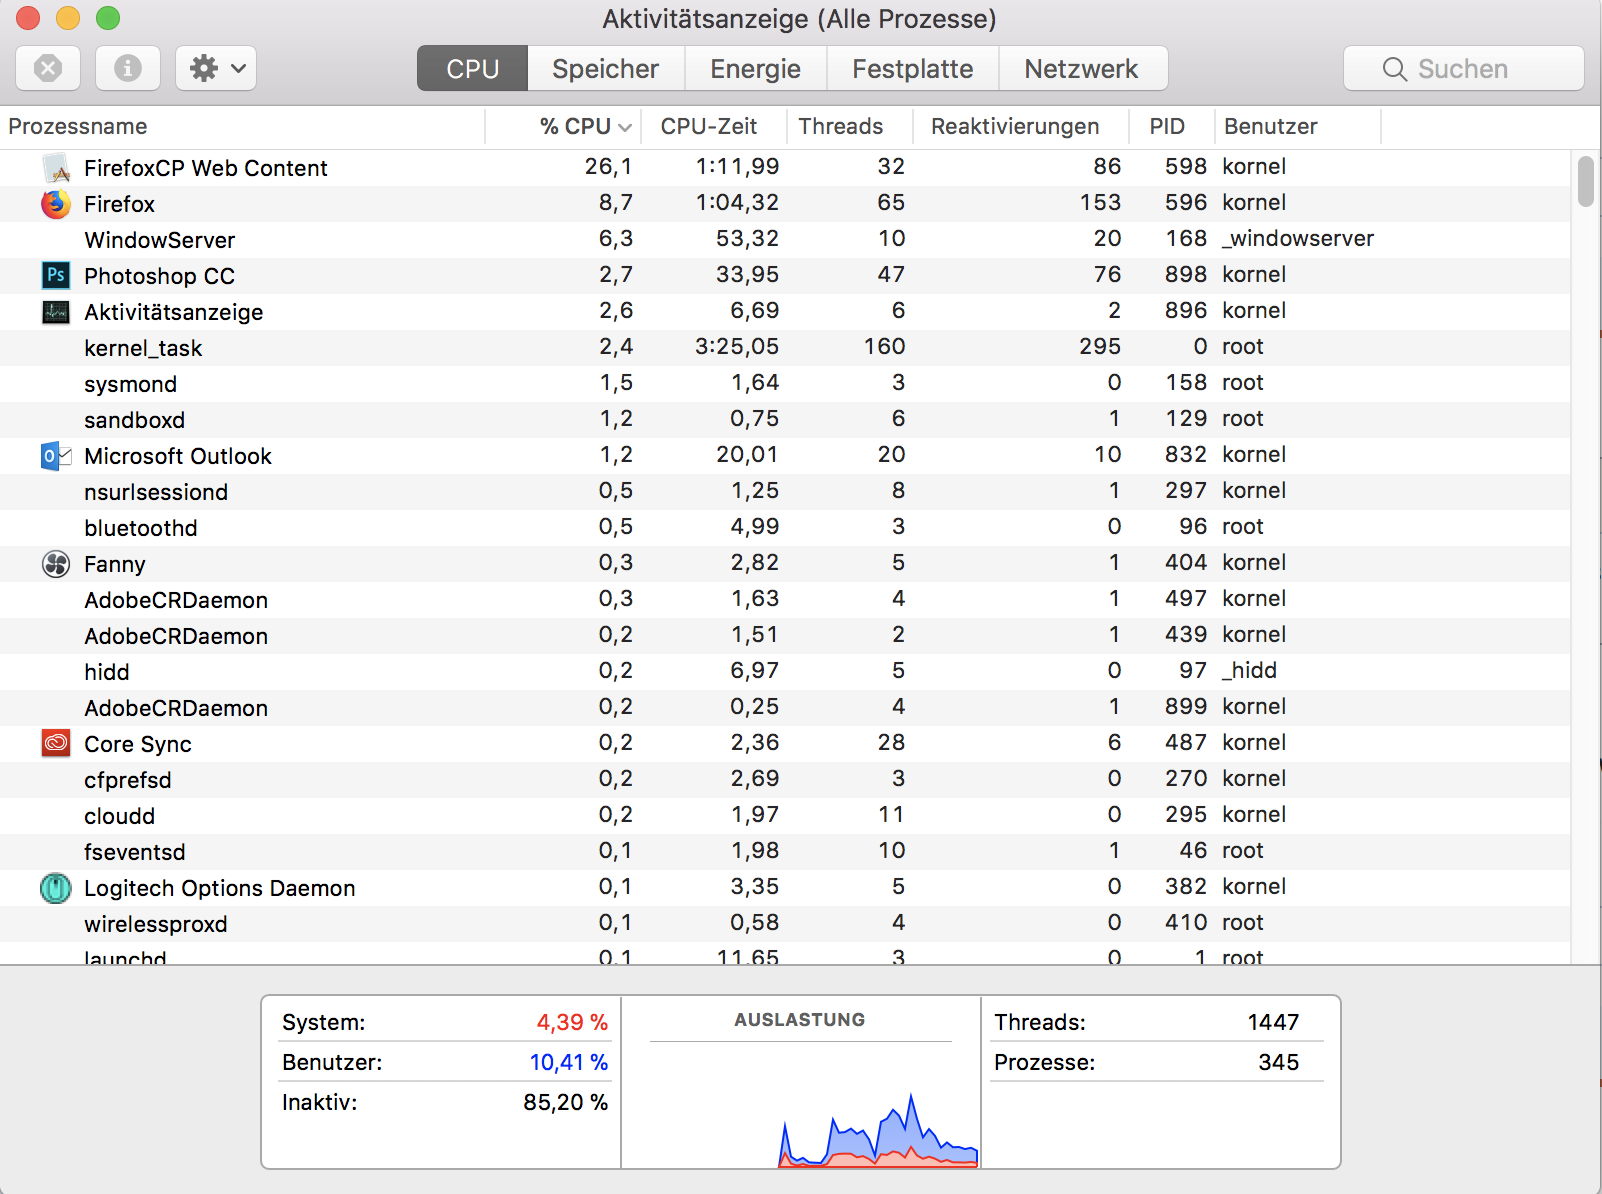The image size is (1602, 1194).
Task: Click the _windowserver user cell
Action: tap(1298, 238)
